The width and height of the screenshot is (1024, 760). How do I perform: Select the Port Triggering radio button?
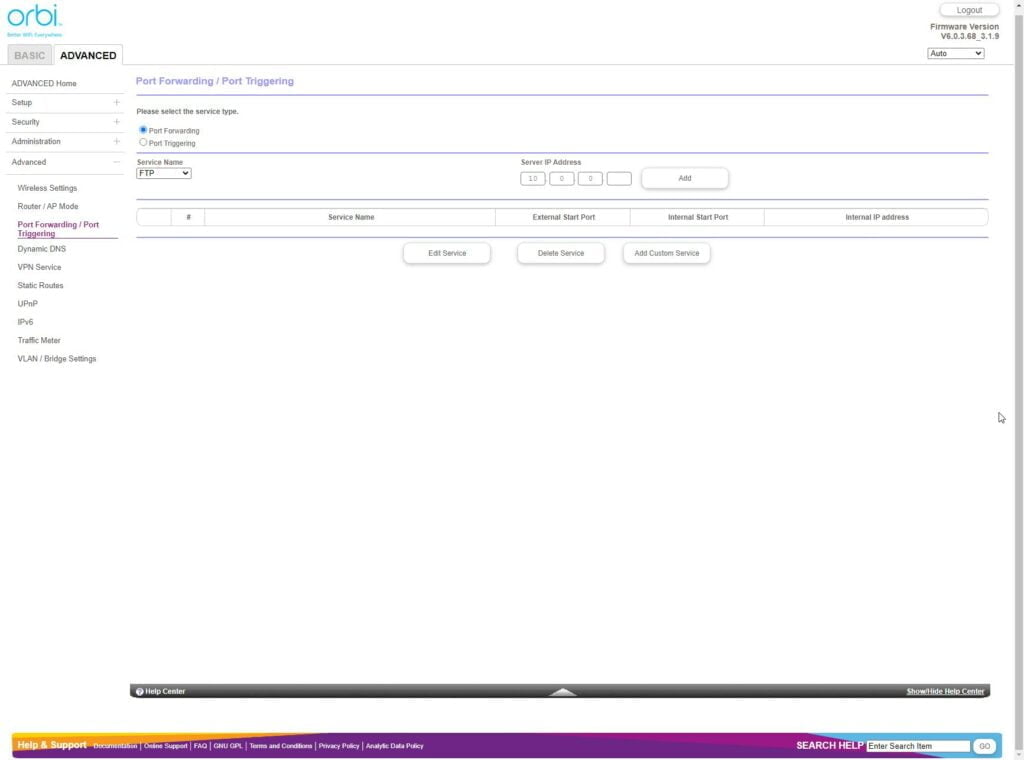click(143, 142)
